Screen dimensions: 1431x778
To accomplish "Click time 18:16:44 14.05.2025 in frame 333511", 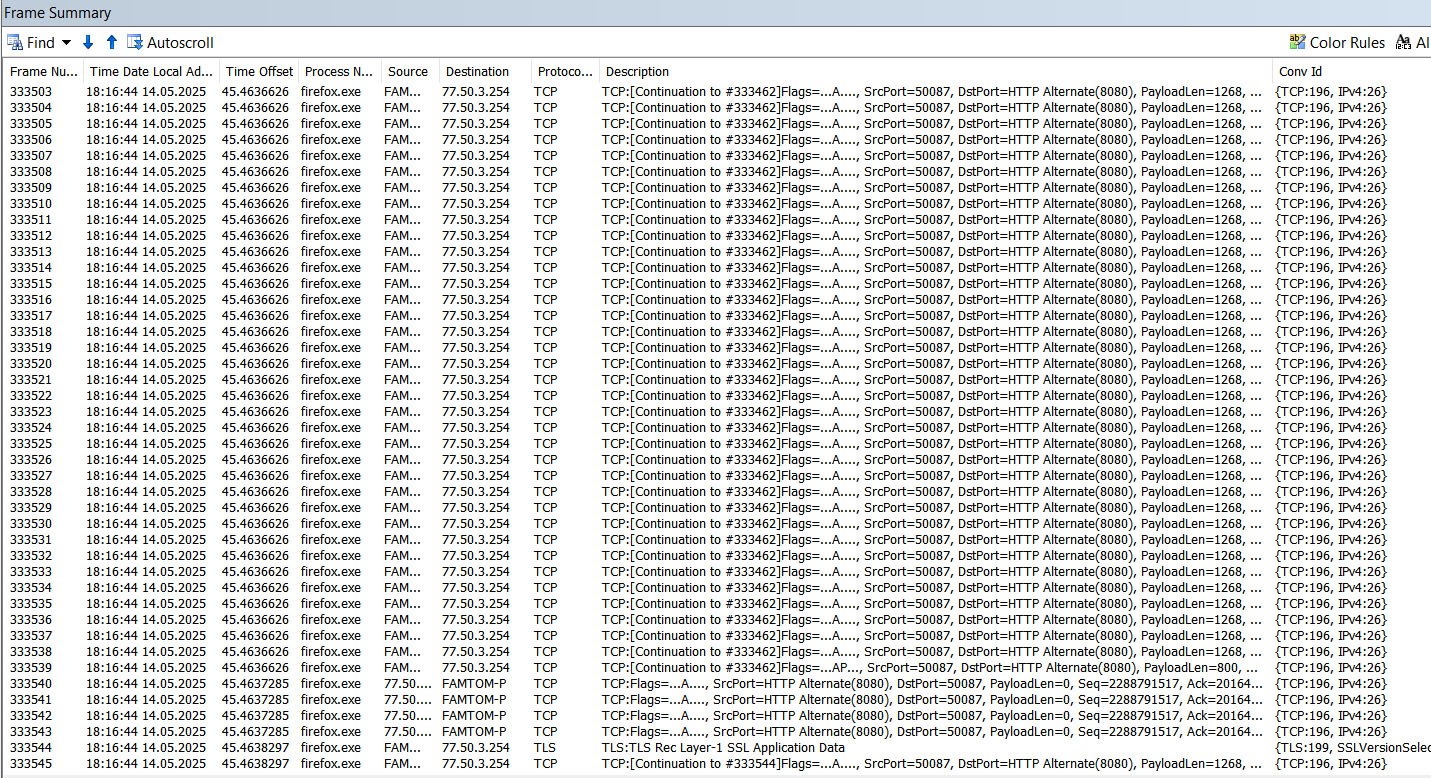I will coord(146,220).
